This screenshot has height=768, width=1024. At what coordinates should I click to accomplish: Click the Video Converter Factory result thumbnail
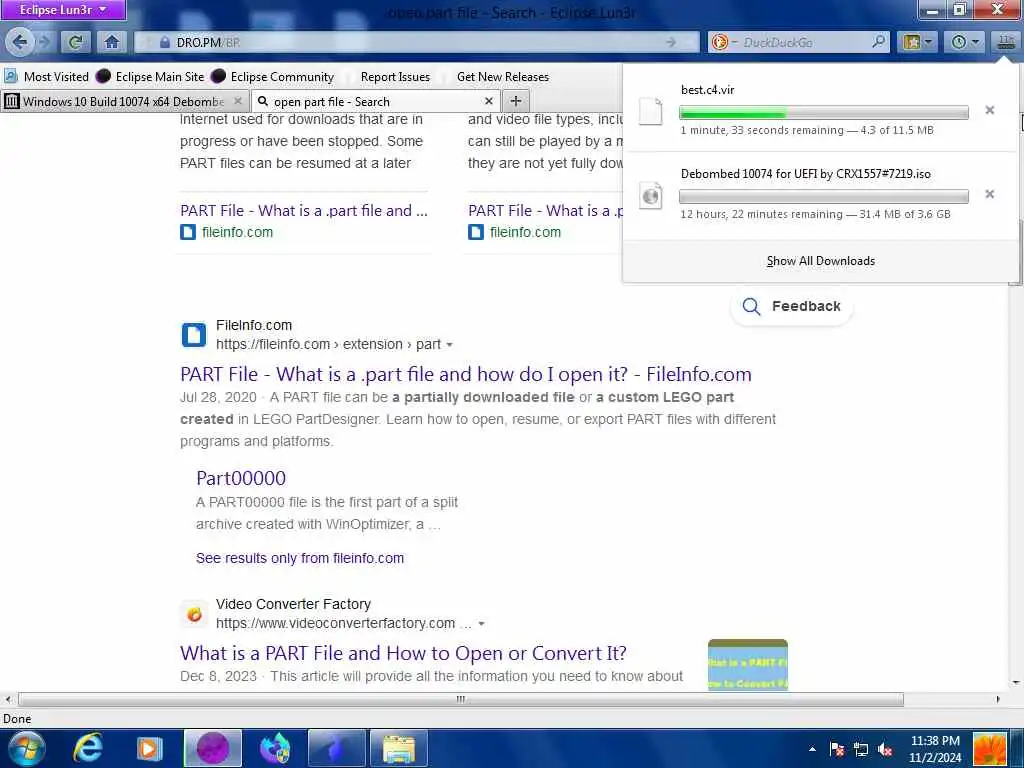click(x=748, y=665)
